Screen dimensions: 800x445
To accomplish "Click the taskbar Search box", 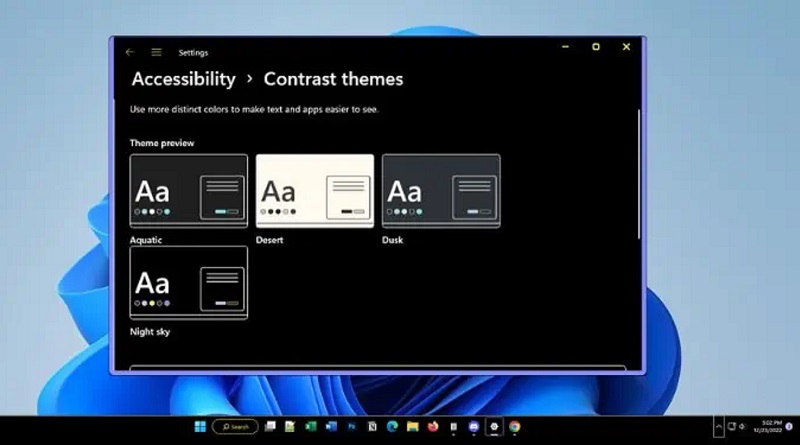I will click(x=235, y=427).
